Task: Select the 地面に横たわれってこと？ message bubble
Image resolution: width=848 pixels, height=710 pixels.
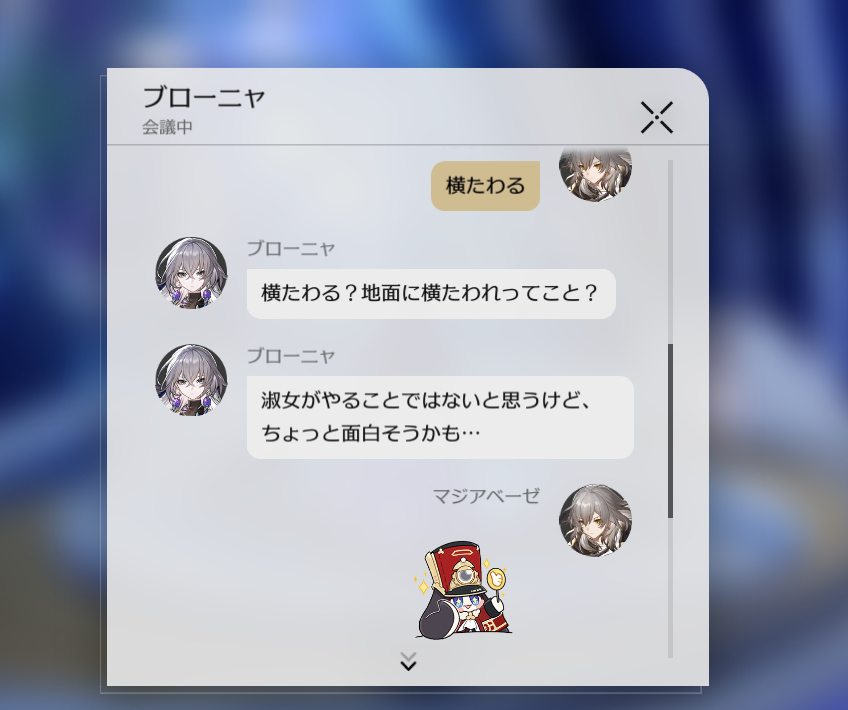Action: (x=431, y=294)
